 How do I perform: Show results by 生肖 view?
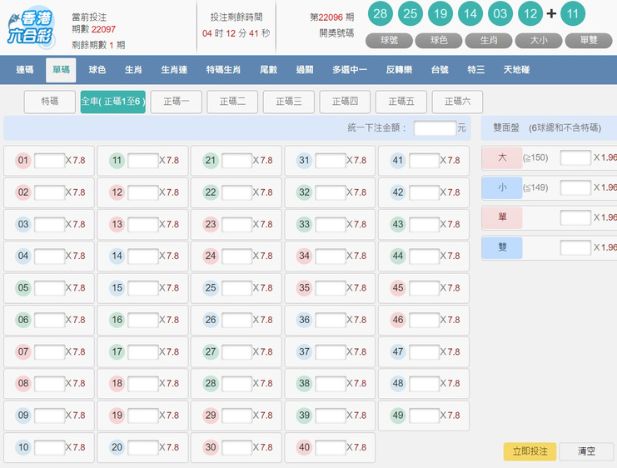pos(489,40)
